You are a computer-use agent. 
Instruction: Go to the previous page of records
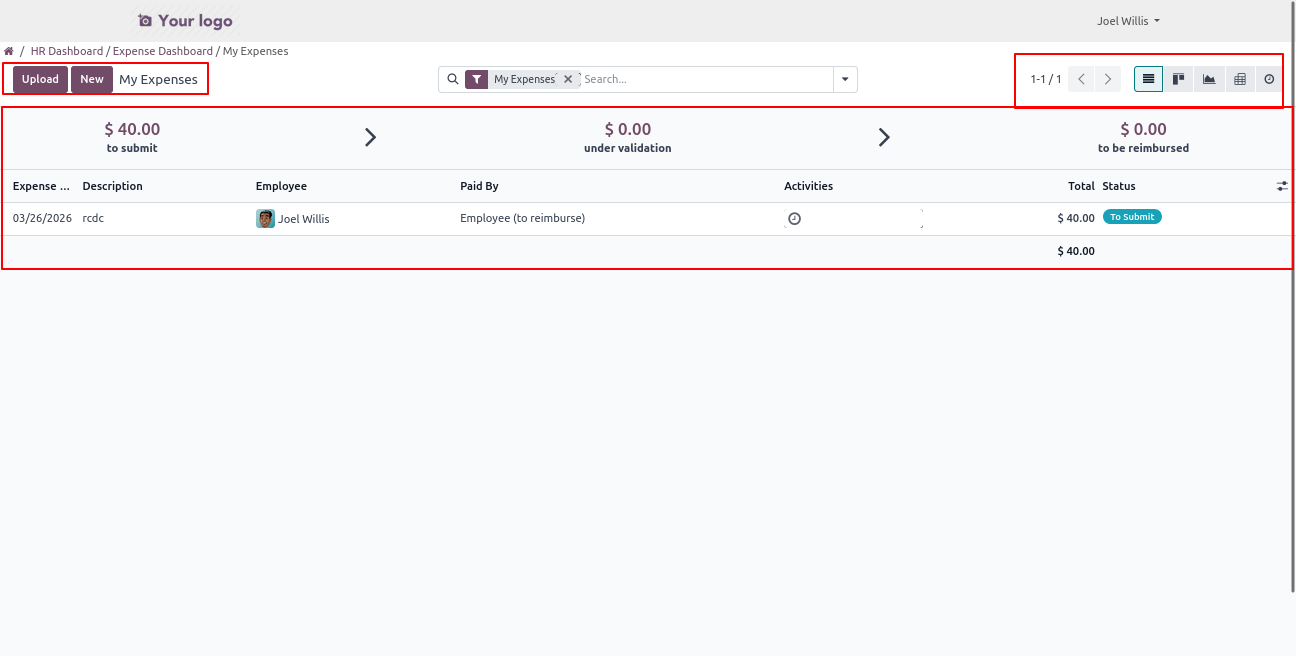tap(1081, 79)
